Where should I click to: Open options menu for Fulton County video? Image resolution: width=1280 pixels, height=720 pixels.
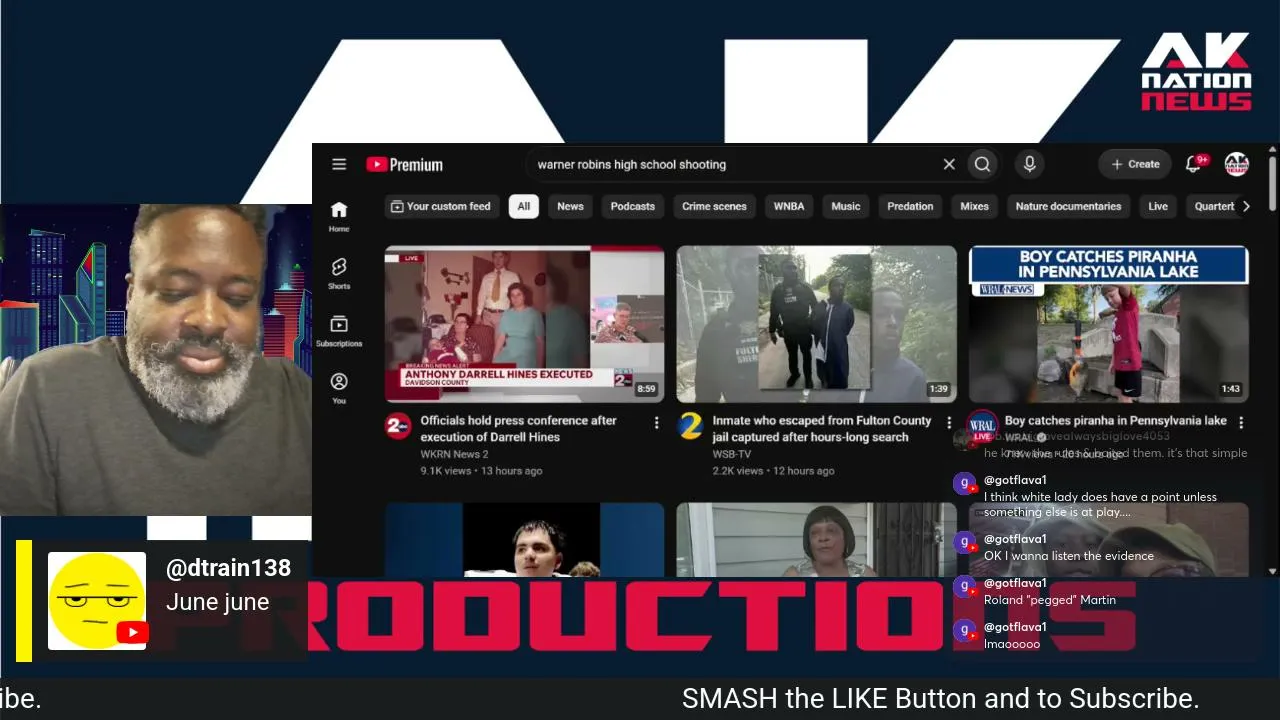click(948, 423)
